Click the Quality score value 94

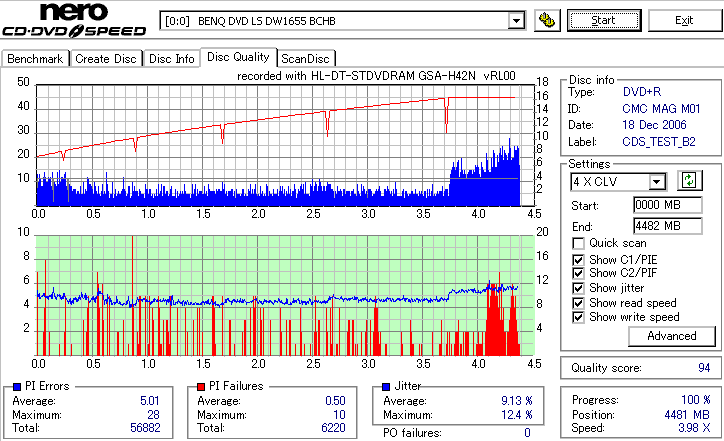704,368
